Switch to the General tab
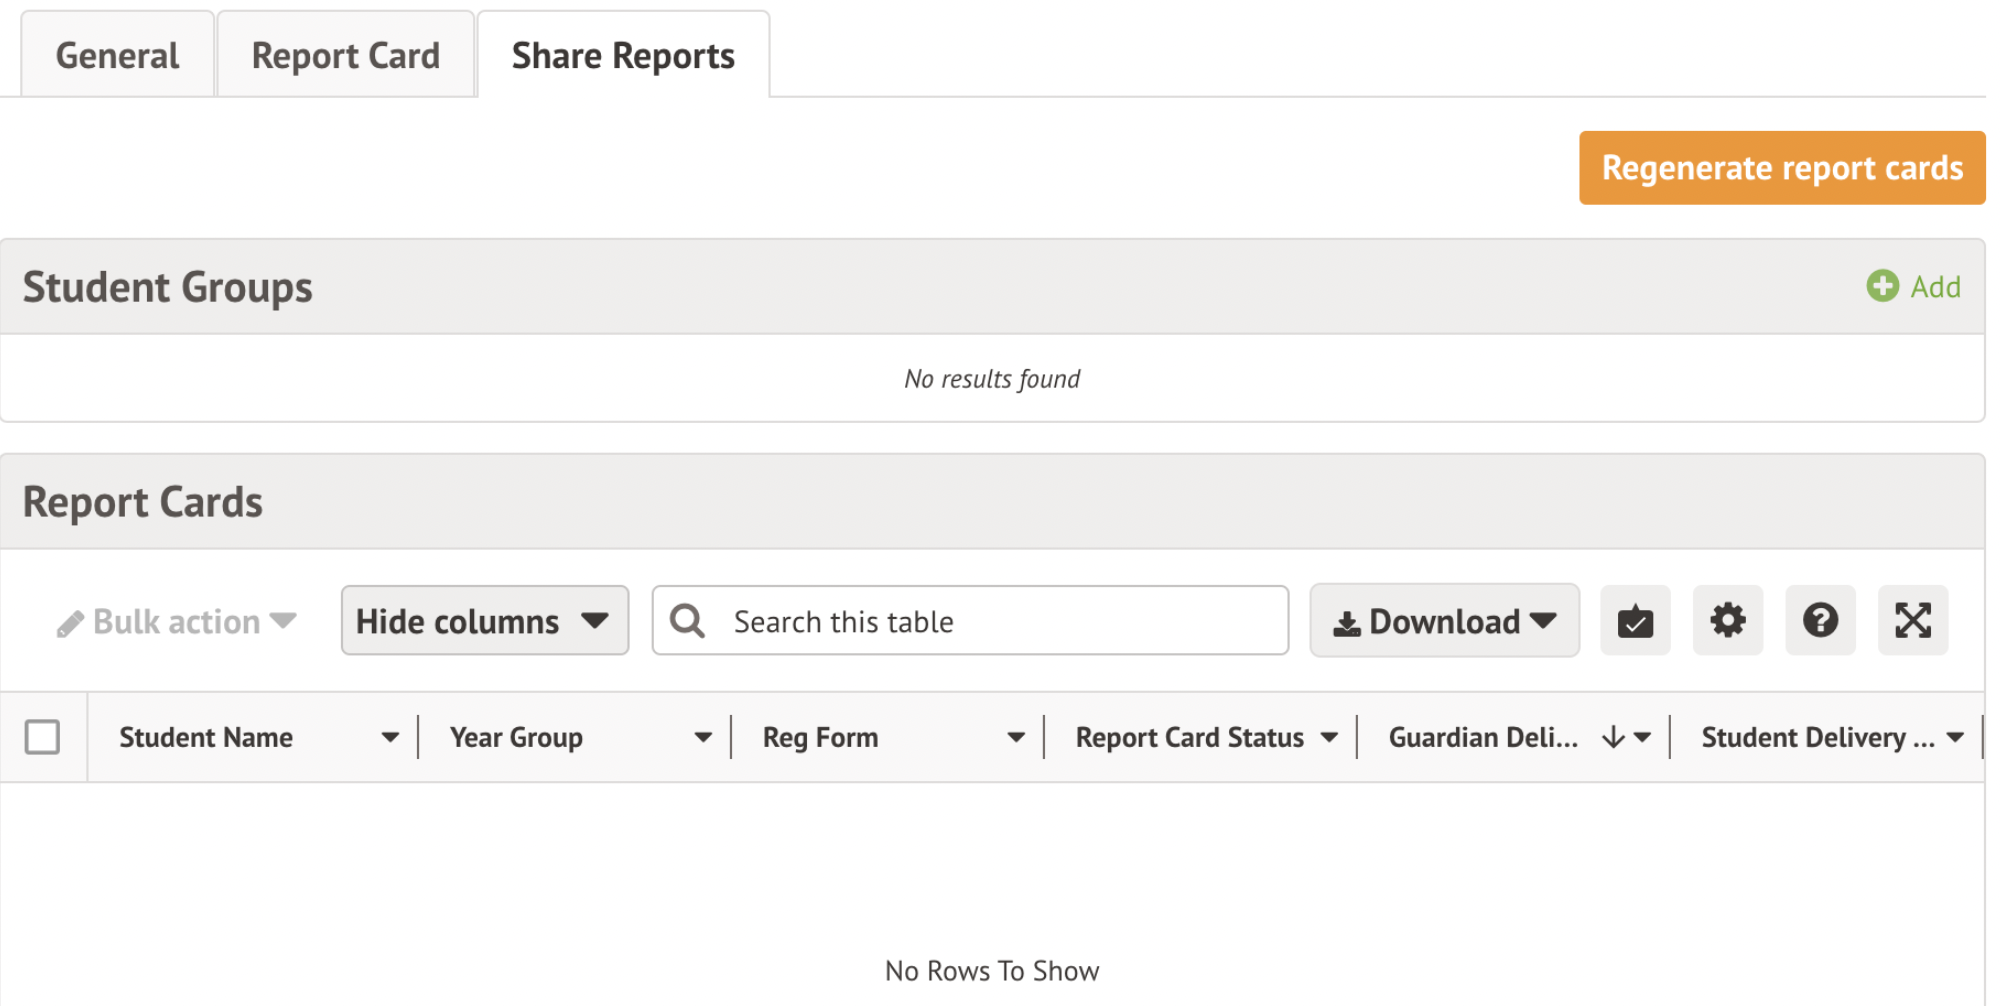2000x1006 pixels. [117, 56]
